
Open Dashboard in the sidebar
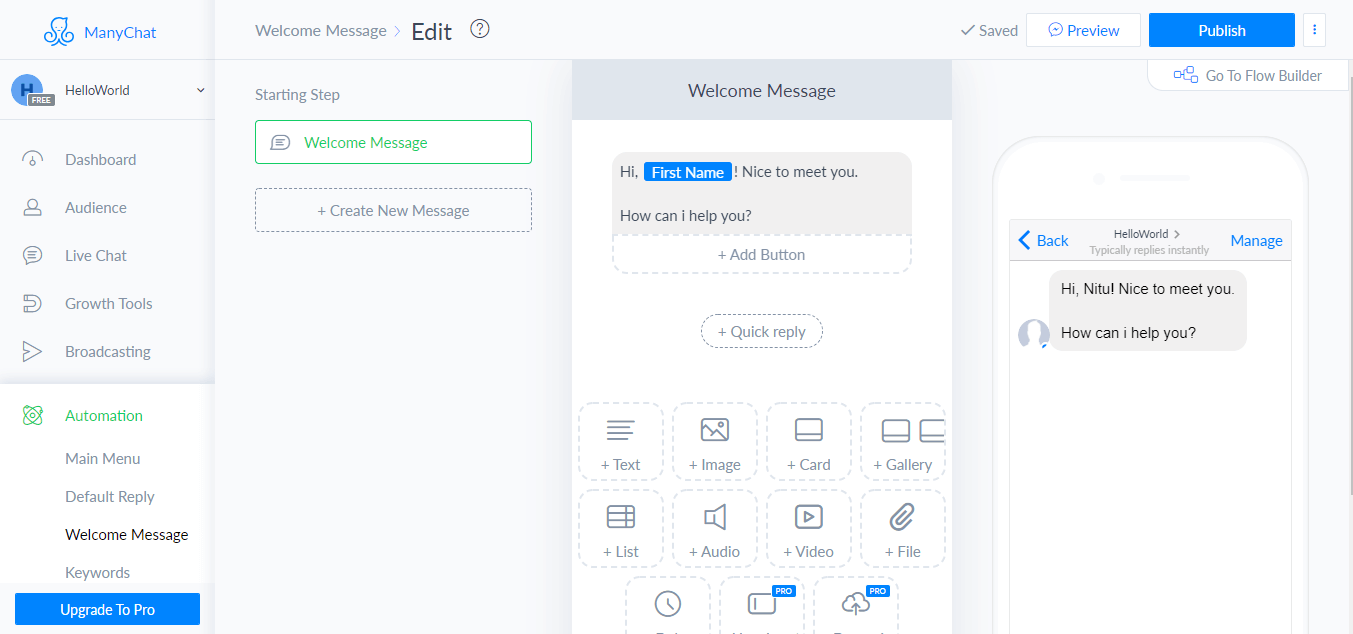(100, 160)
